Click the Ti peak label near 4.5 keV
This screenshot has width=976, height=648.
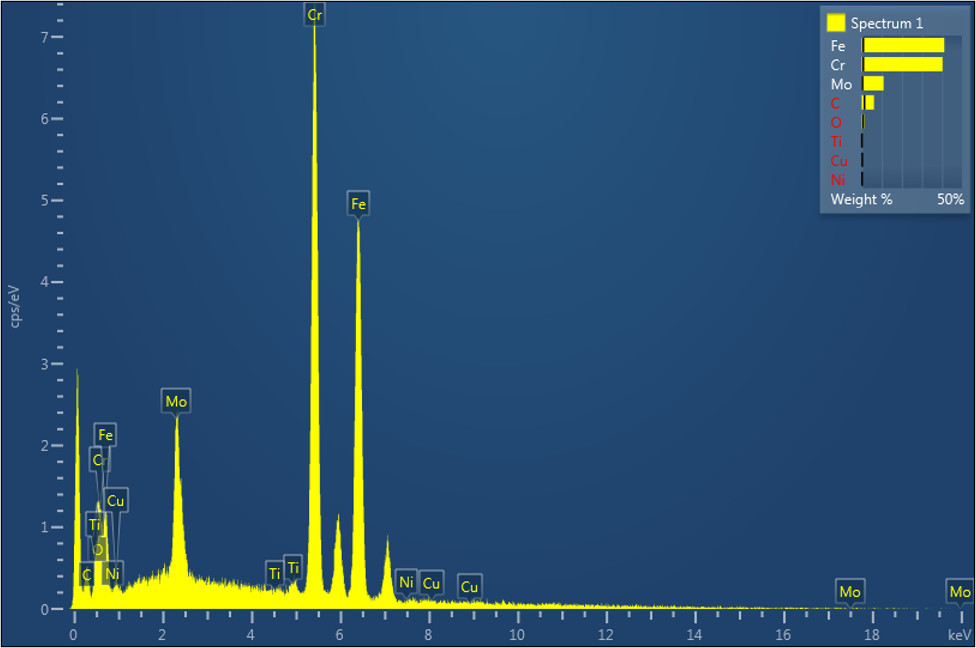[x=274, y=573]
